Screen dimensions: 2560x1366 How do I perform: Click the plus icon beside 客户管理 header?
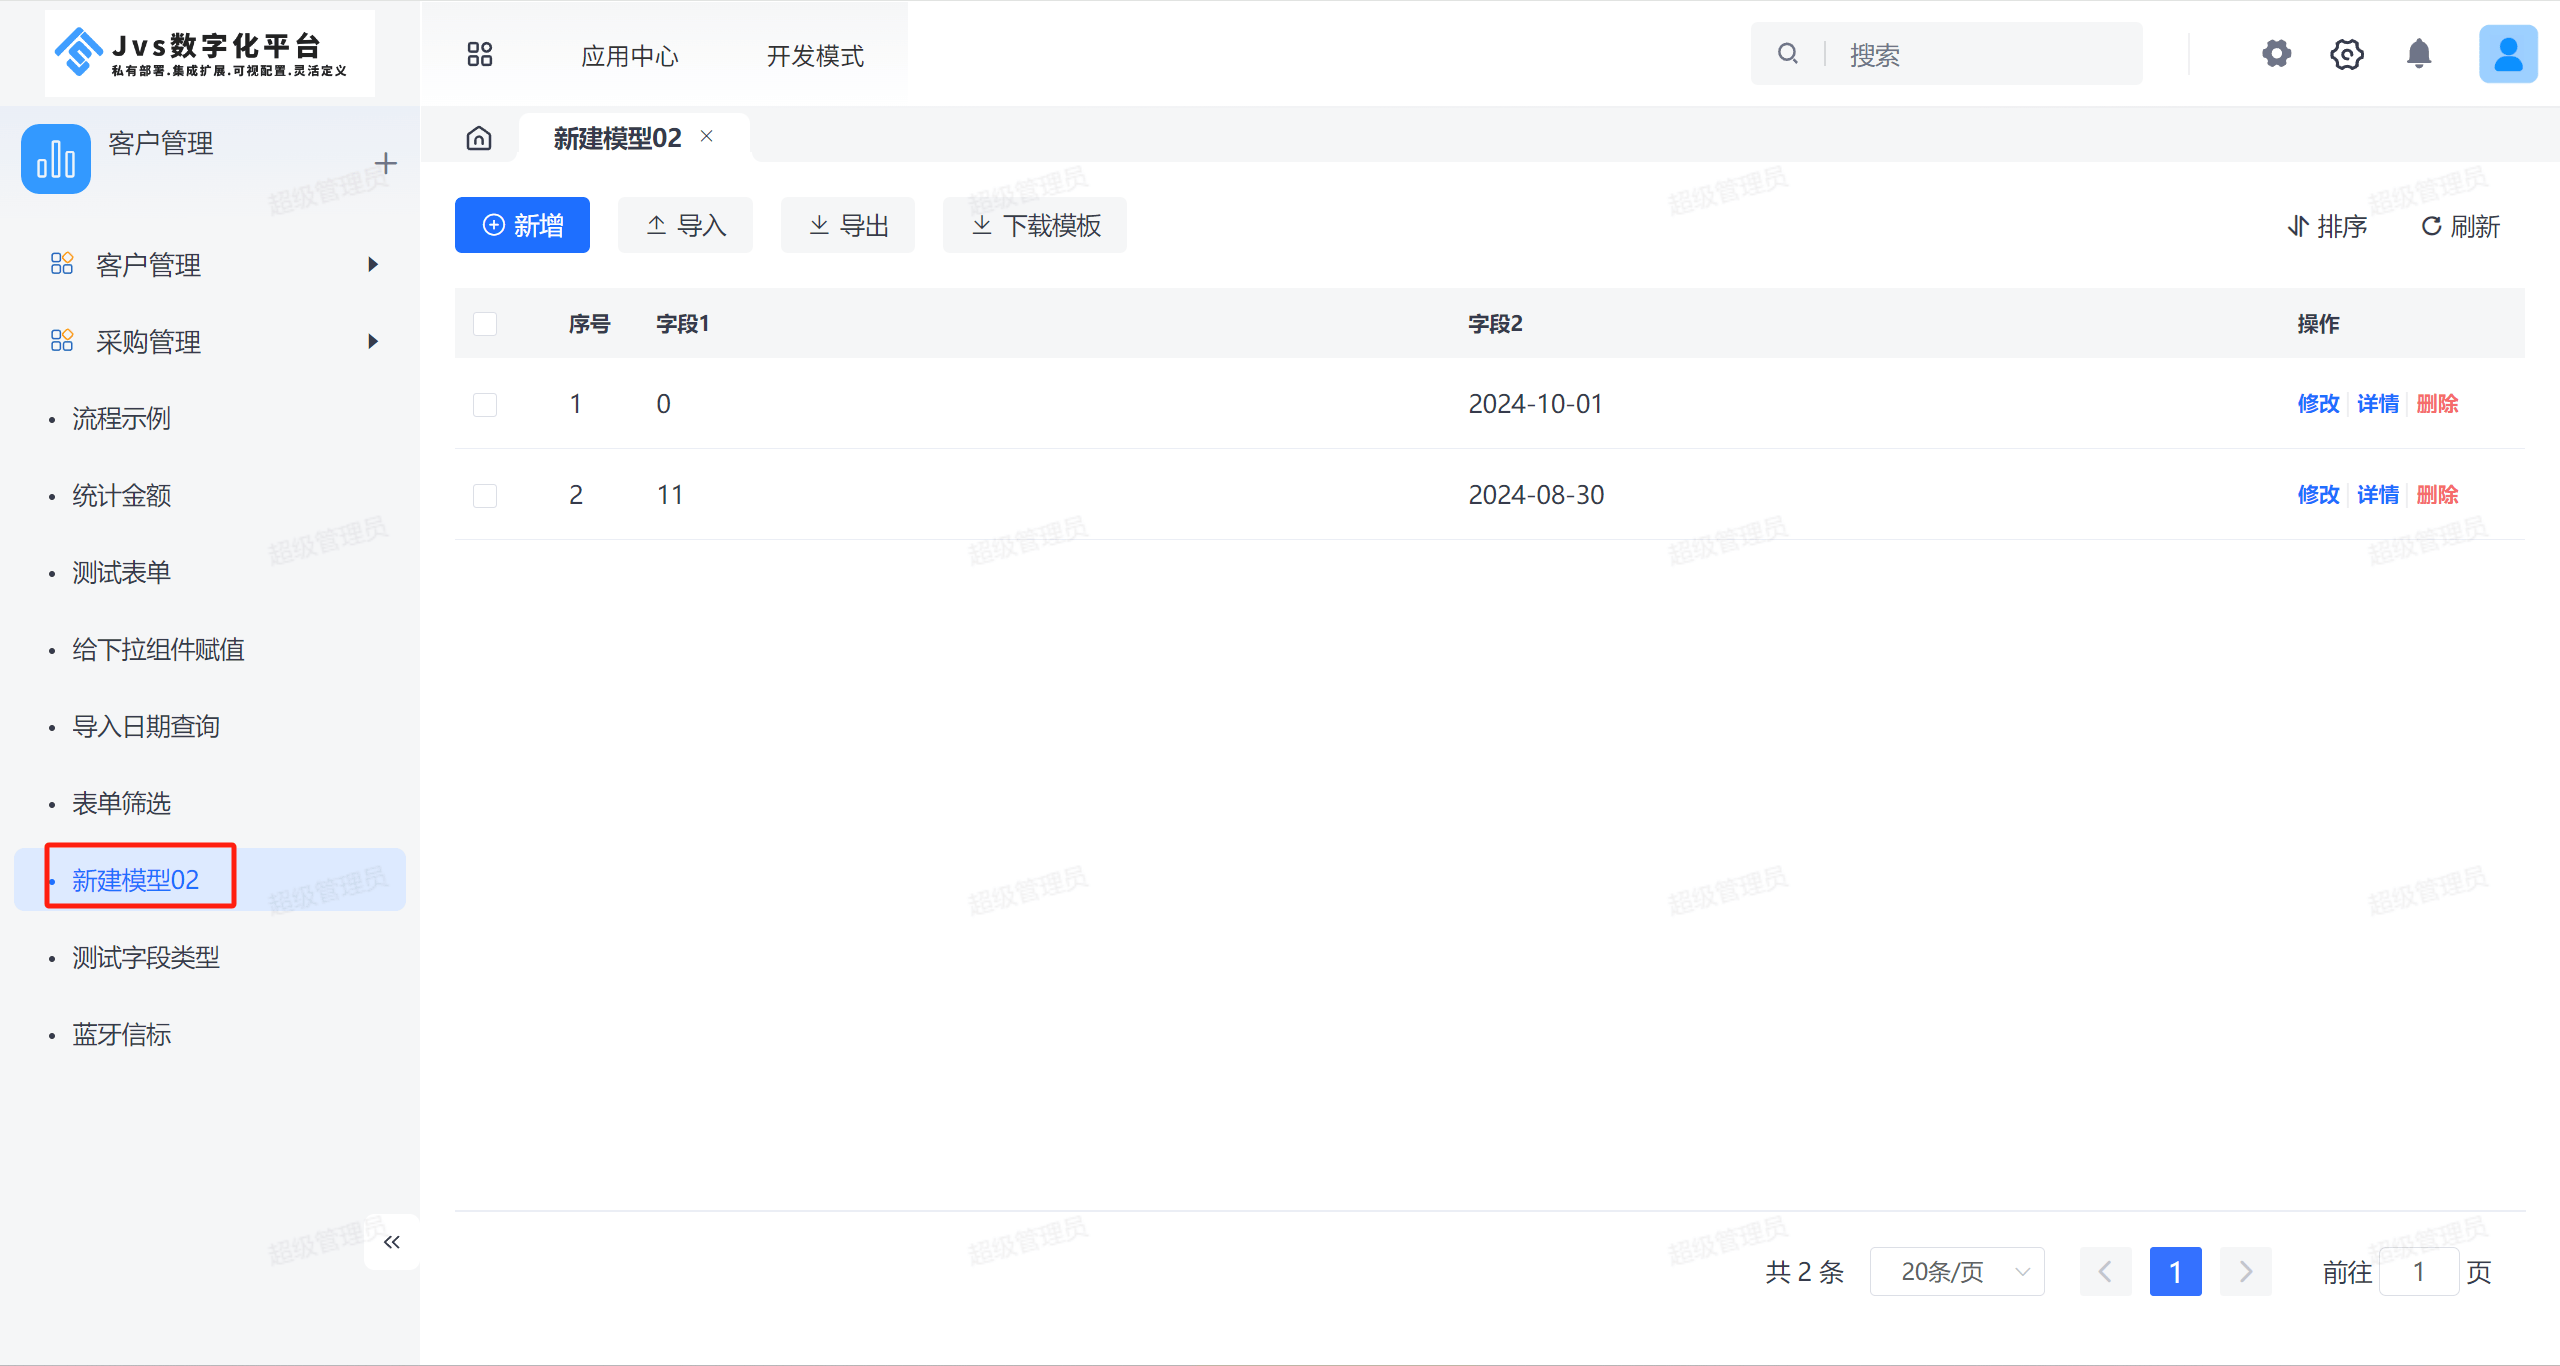pyautogui.click(x=385, y=163)
